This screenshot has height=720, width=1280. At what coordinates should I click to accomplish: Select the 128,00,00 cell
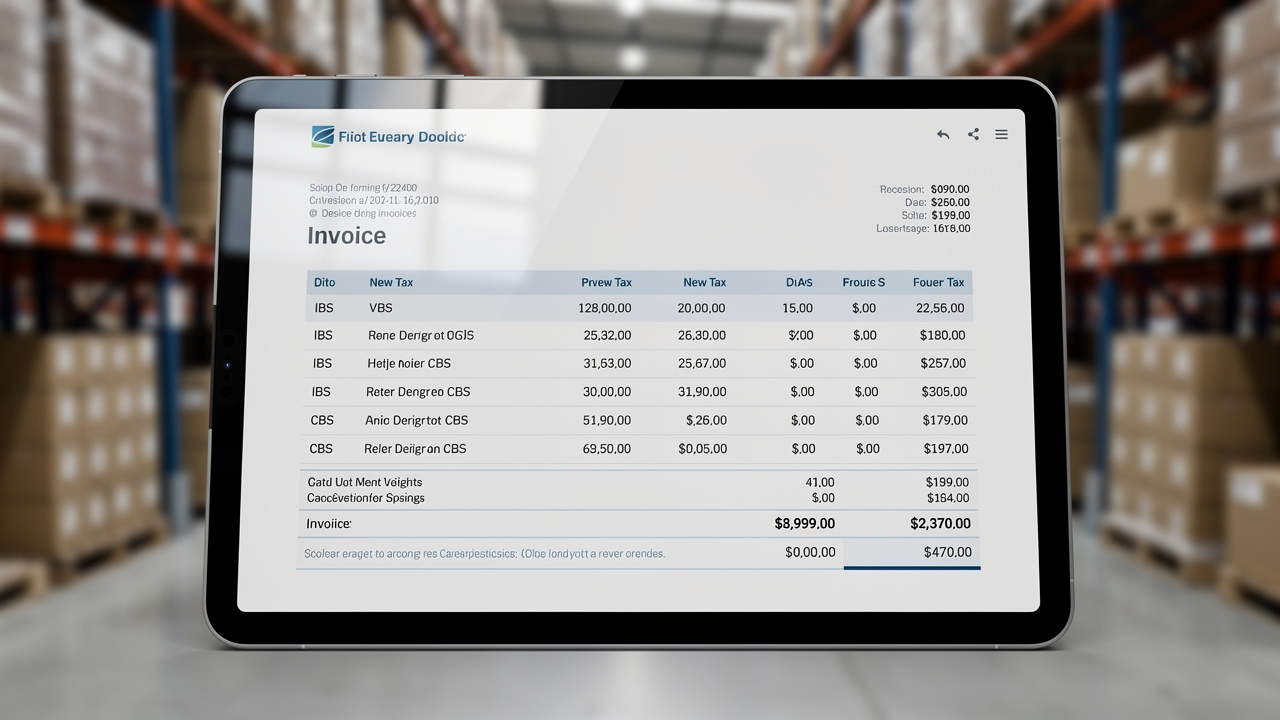click(x=605, y=309)
